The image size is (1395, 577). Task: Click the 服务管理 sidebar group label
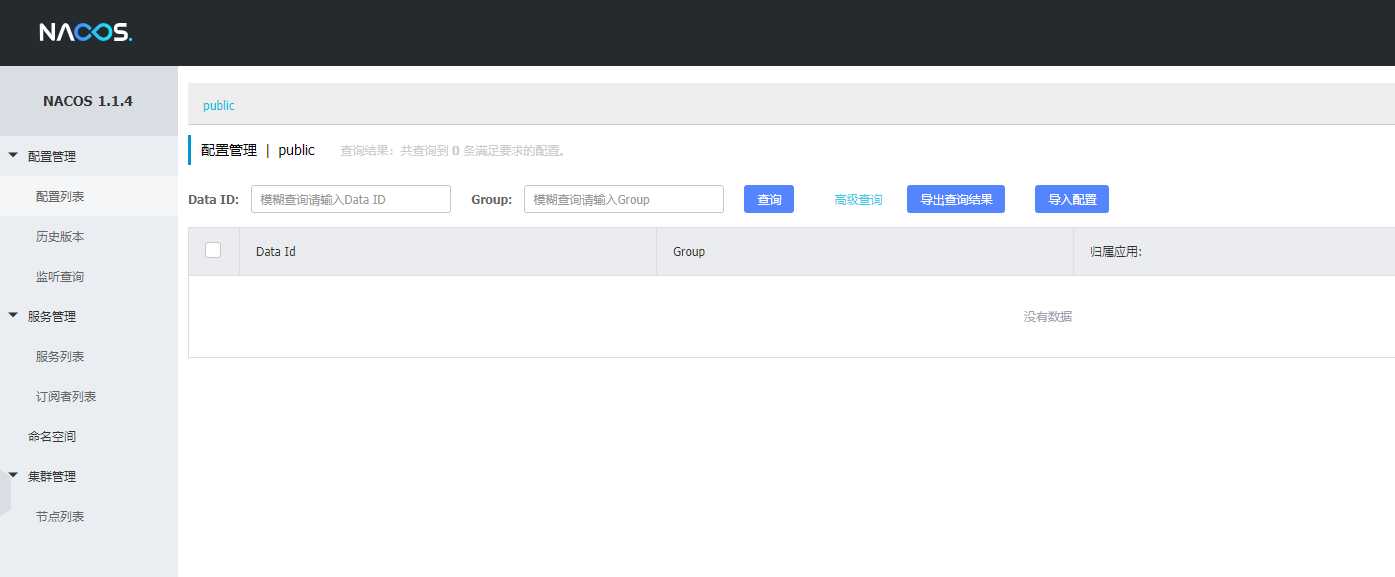(52, 316)
